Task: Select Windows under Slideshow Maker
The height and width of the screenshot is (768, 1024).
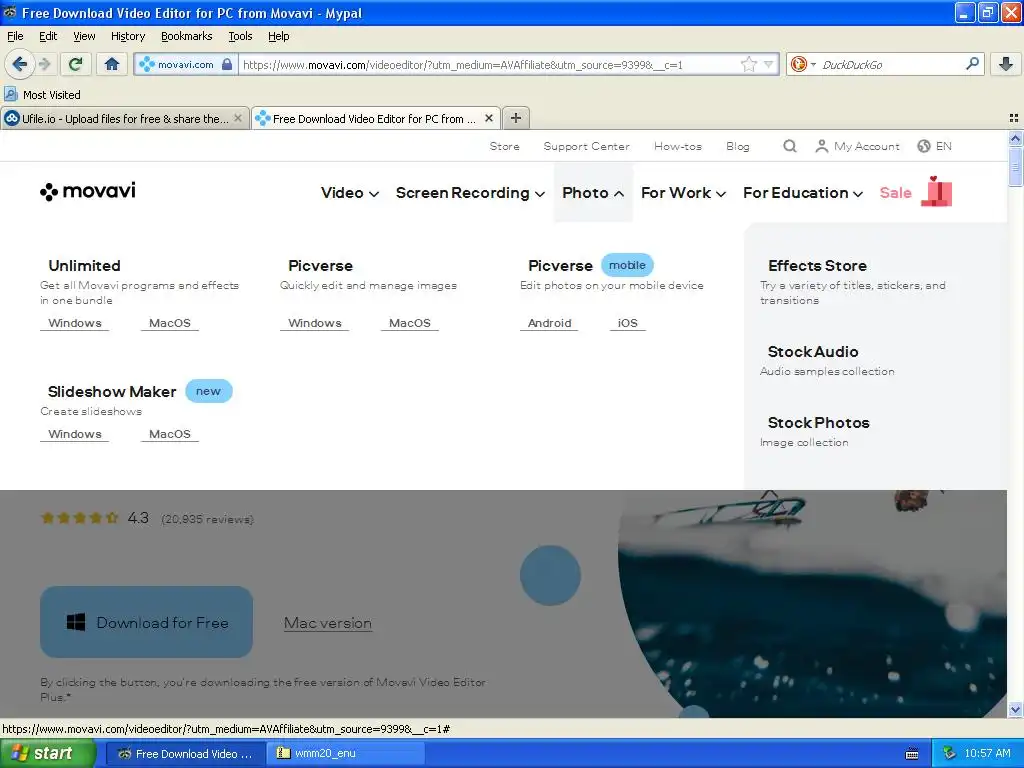Action: coord(75,434)
